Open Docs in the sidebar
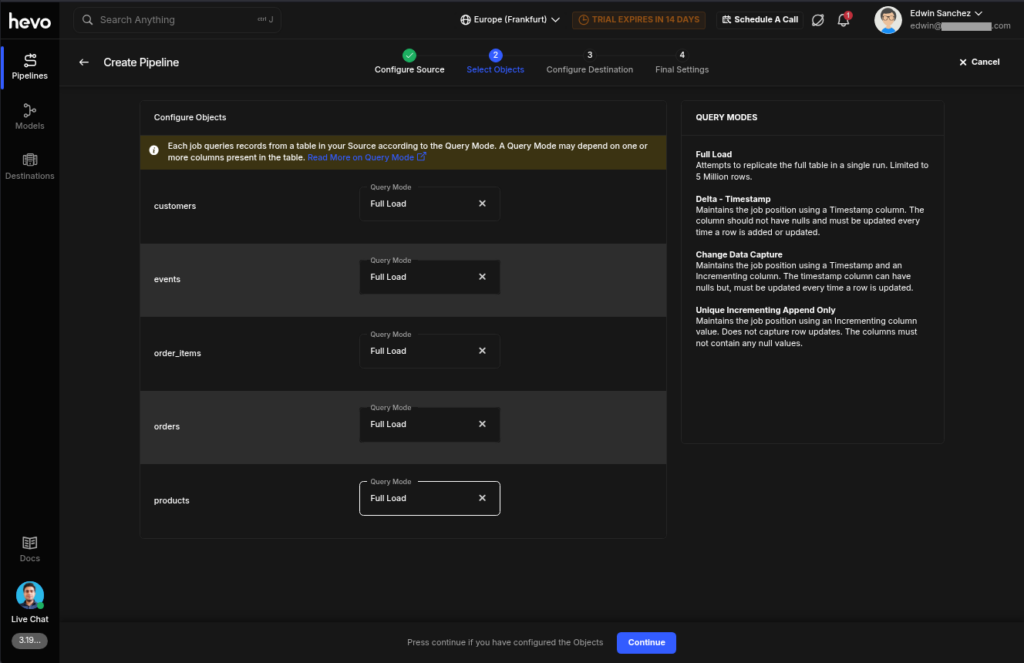This screenshot has height=663, width=1024. click(x=29, y=549)
